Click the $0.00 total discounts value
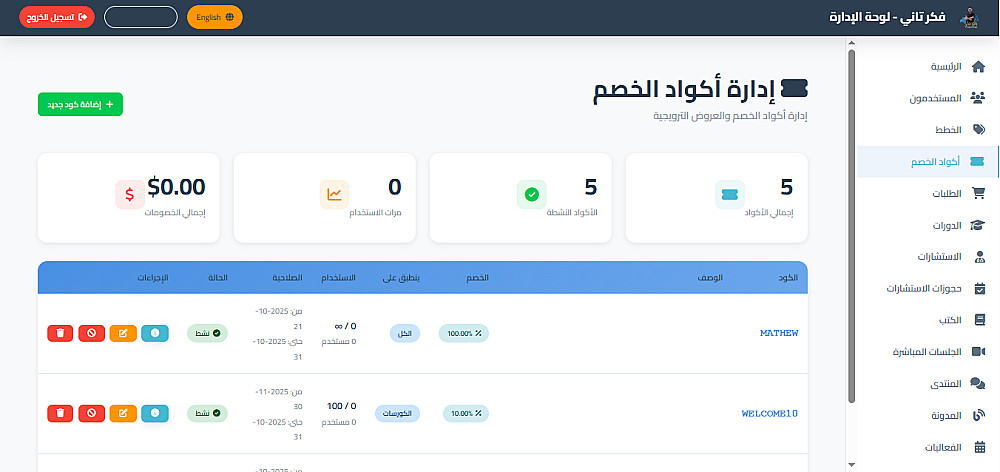This screenshot has width=1000, height=472. point(177,187)
